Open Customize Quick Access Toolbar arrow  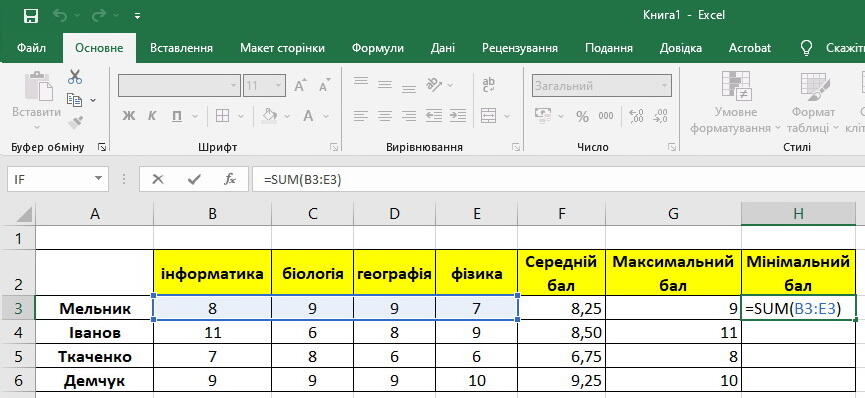pyautogui.click(x=137, y=17)
